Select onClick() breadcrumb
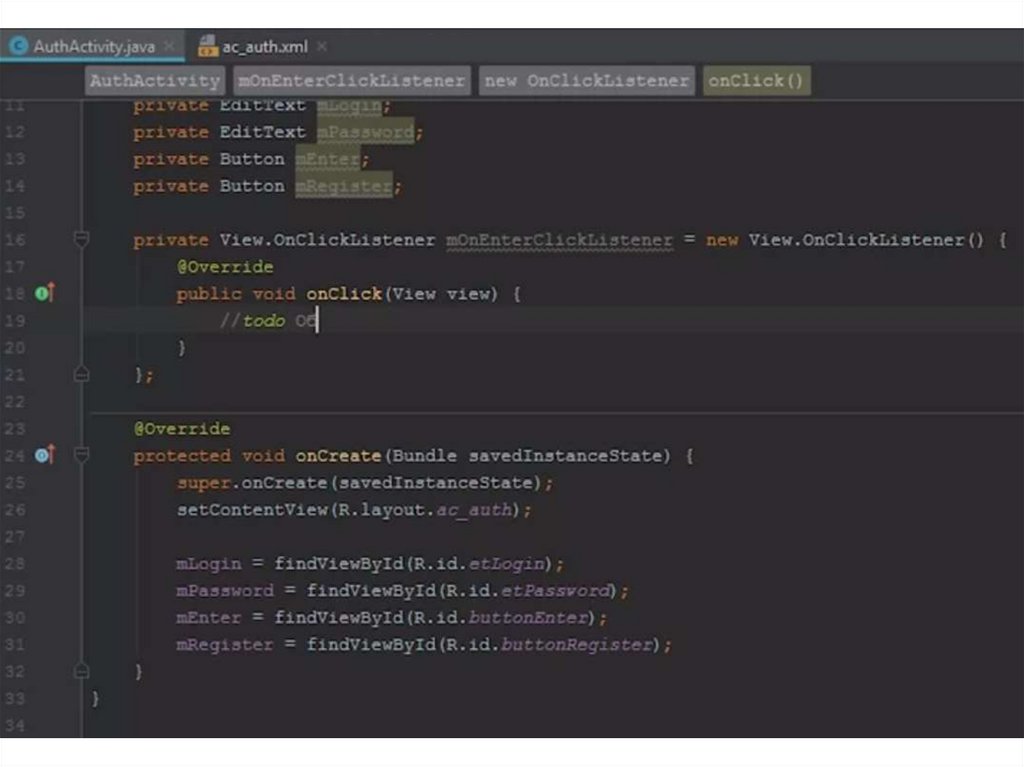1024x767 pixels. (x=756, y=80)
